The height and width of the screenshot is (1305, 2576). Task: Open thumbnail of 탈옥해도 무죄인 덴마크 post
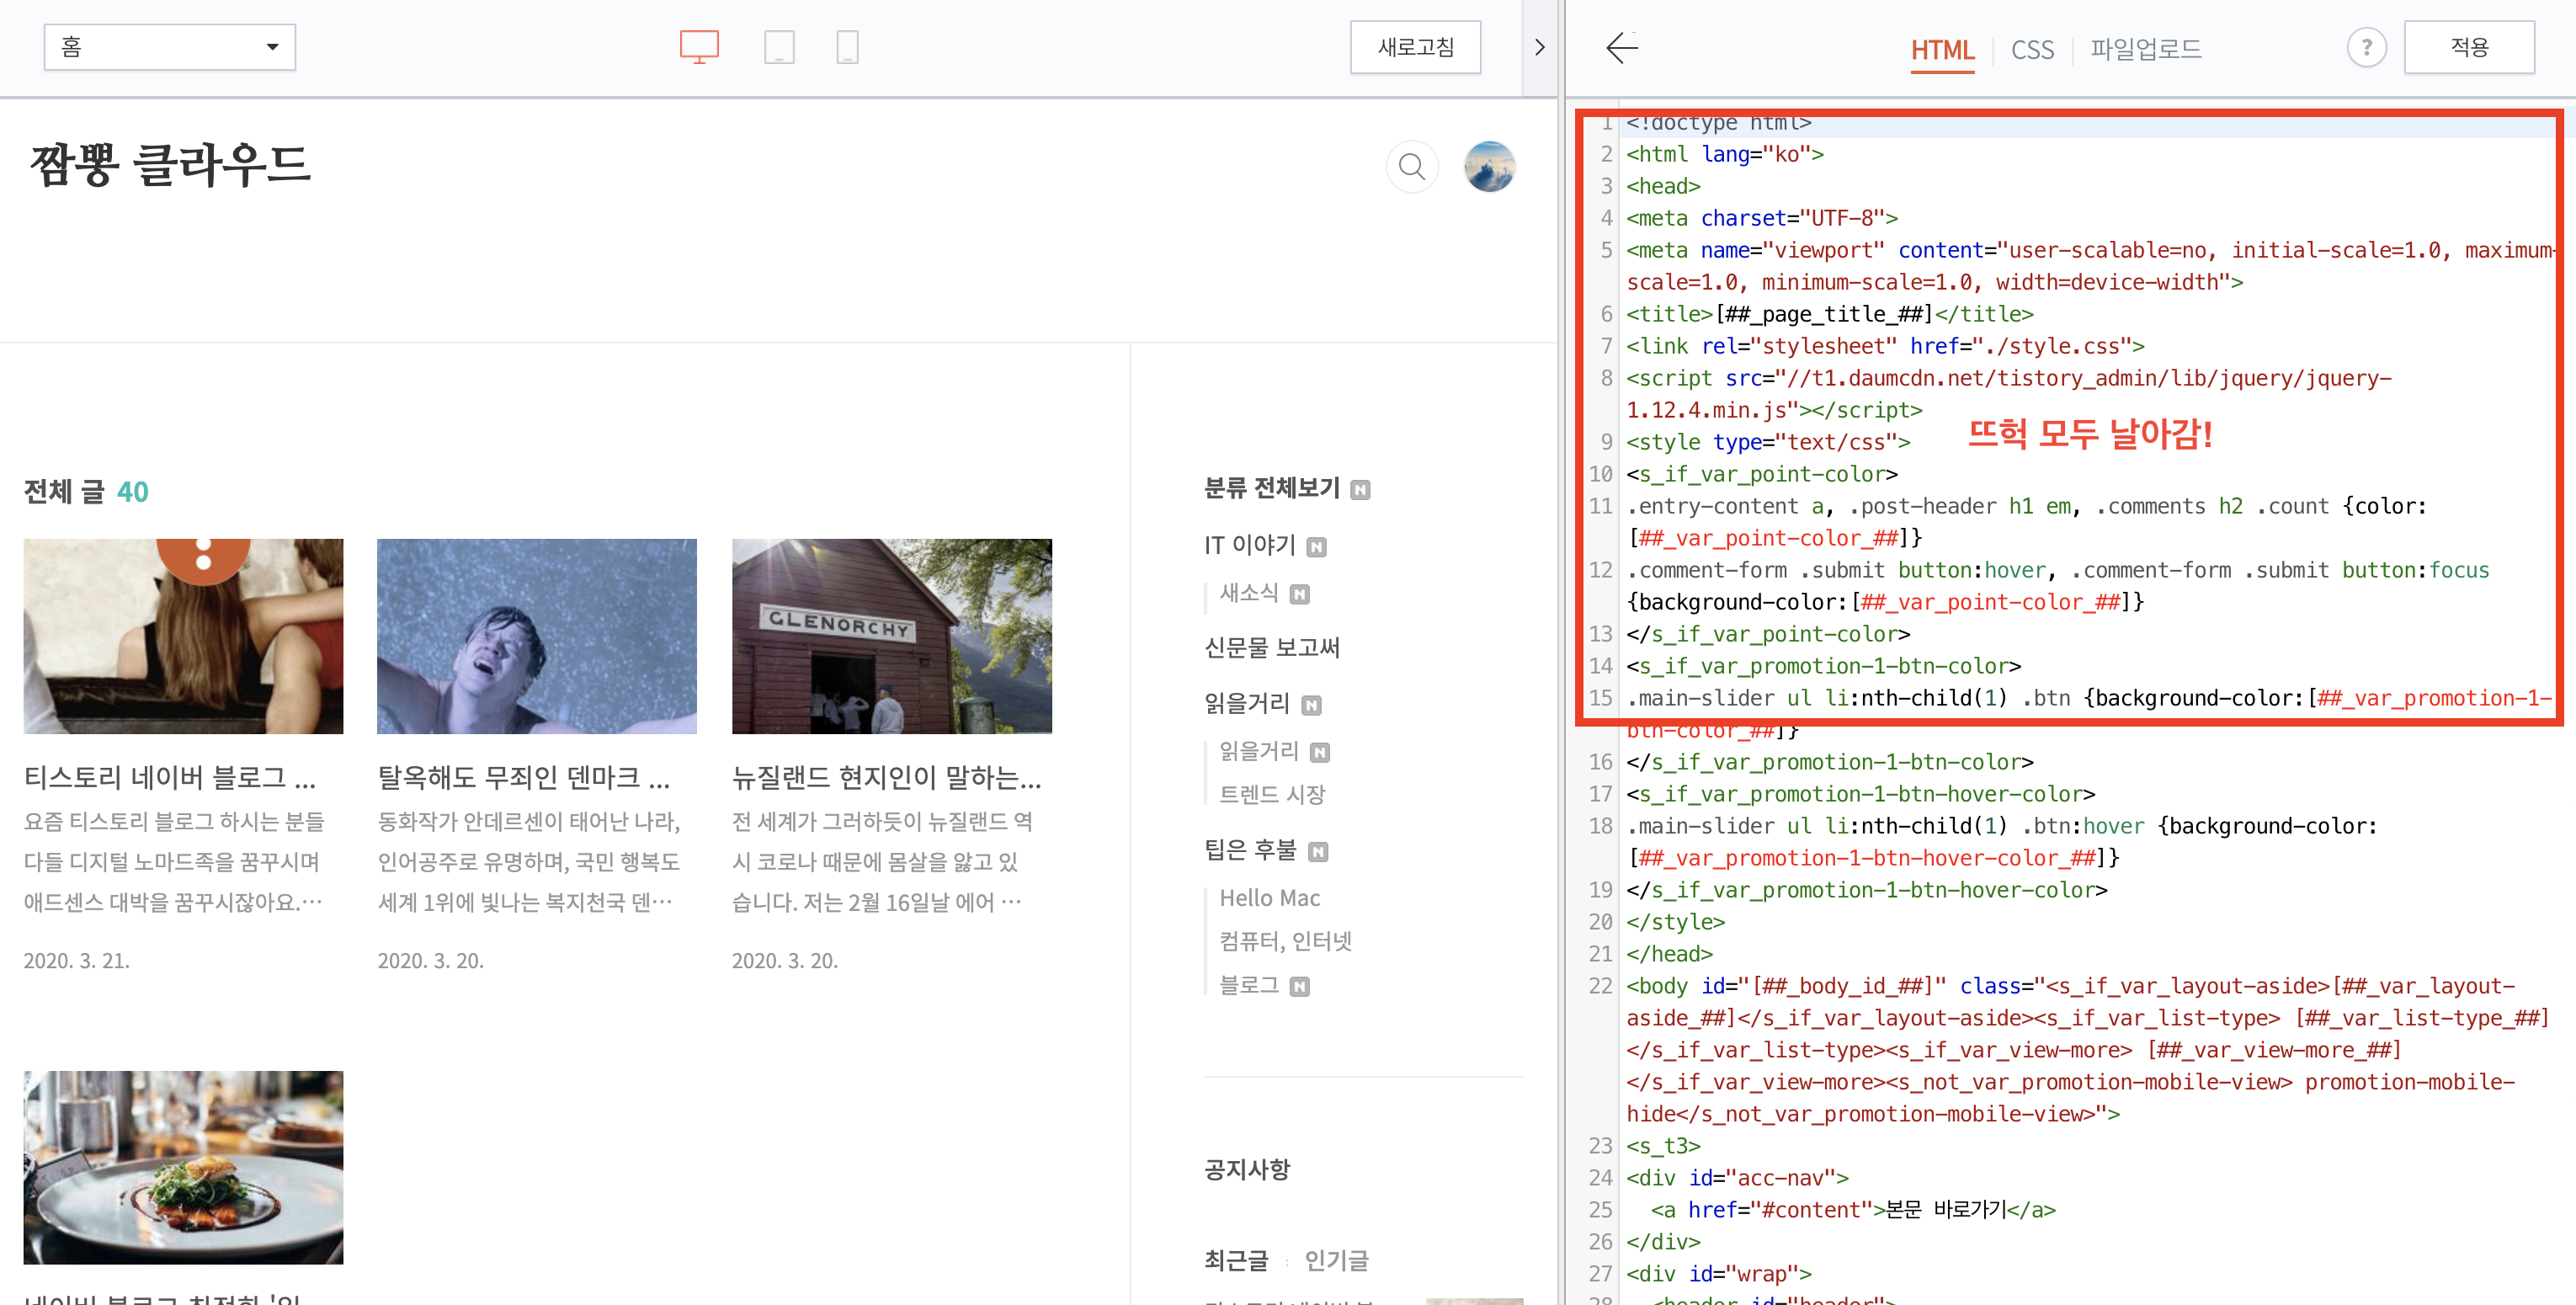click(x=537, y=636)
